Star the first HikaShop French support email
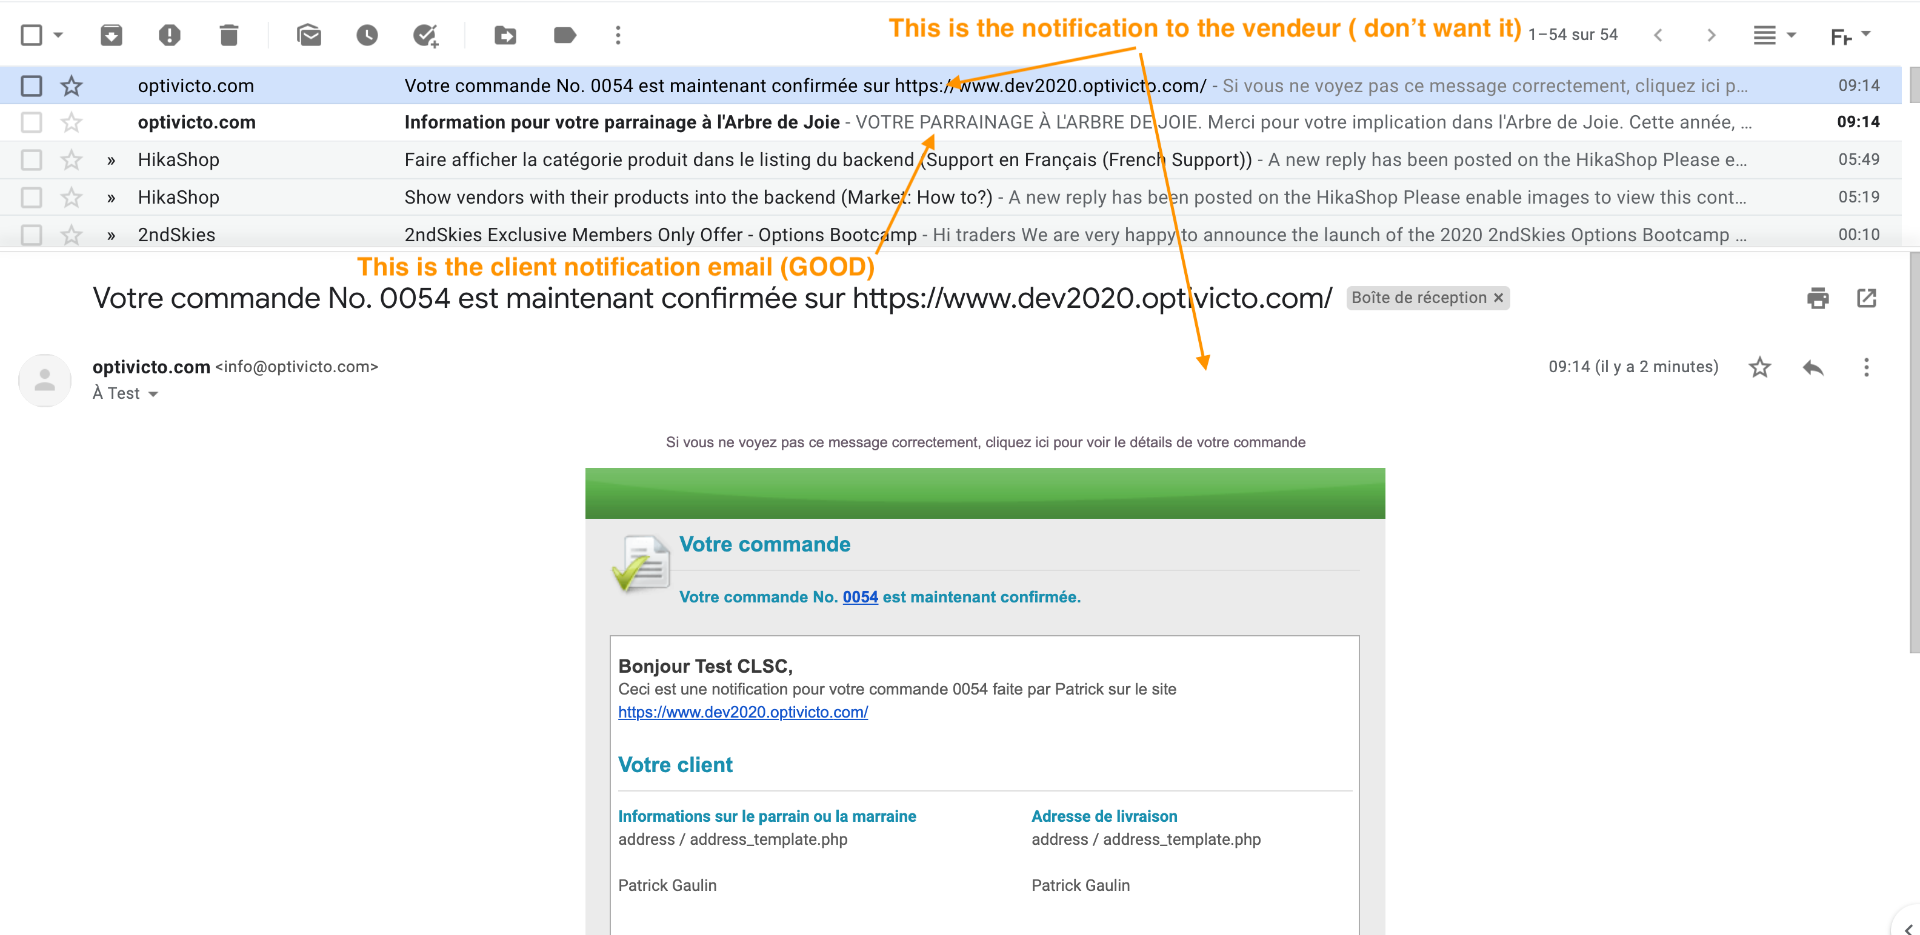The height and width of the screenshot is (935, 1920). [71, 160]
